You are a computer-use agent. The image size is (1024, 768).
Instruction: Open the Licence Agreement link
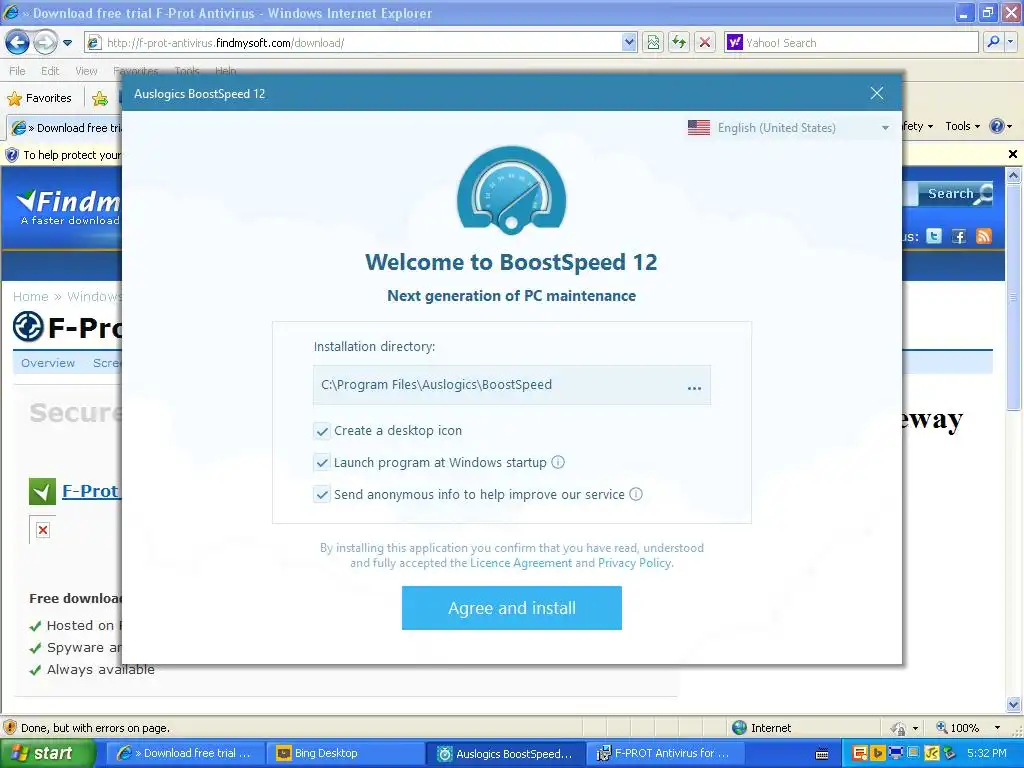(520, 563)
